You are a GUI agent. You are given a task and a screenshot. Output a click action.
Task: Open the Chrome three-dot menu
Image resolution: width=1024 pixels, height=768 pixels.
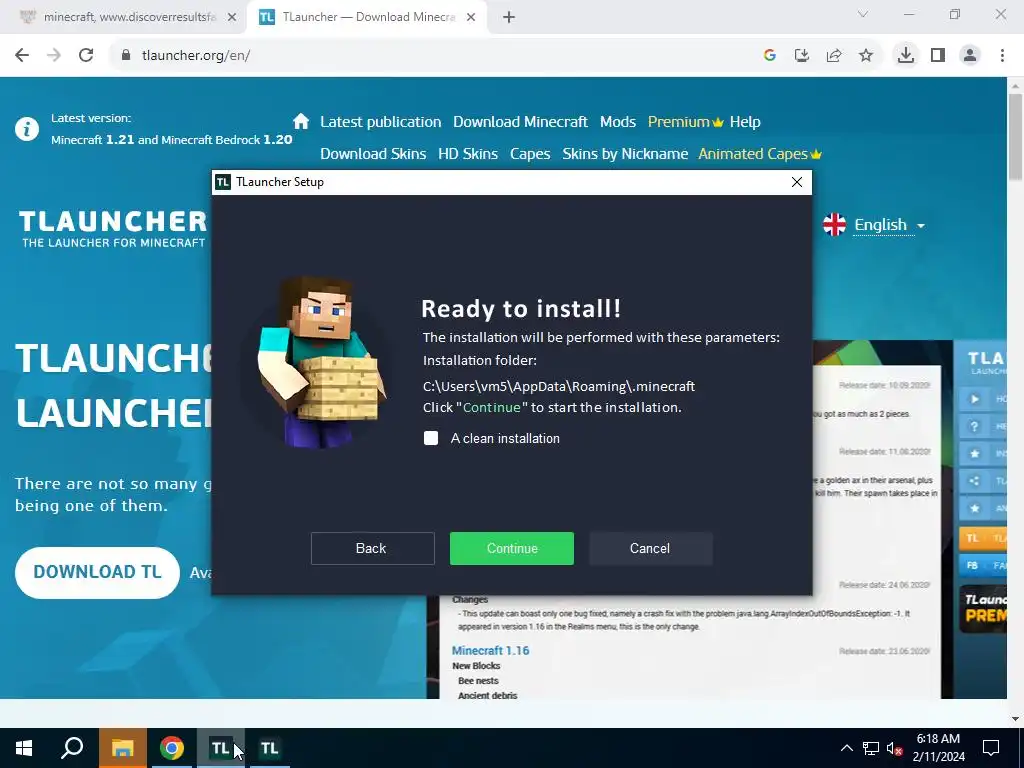click(1002, 56)
